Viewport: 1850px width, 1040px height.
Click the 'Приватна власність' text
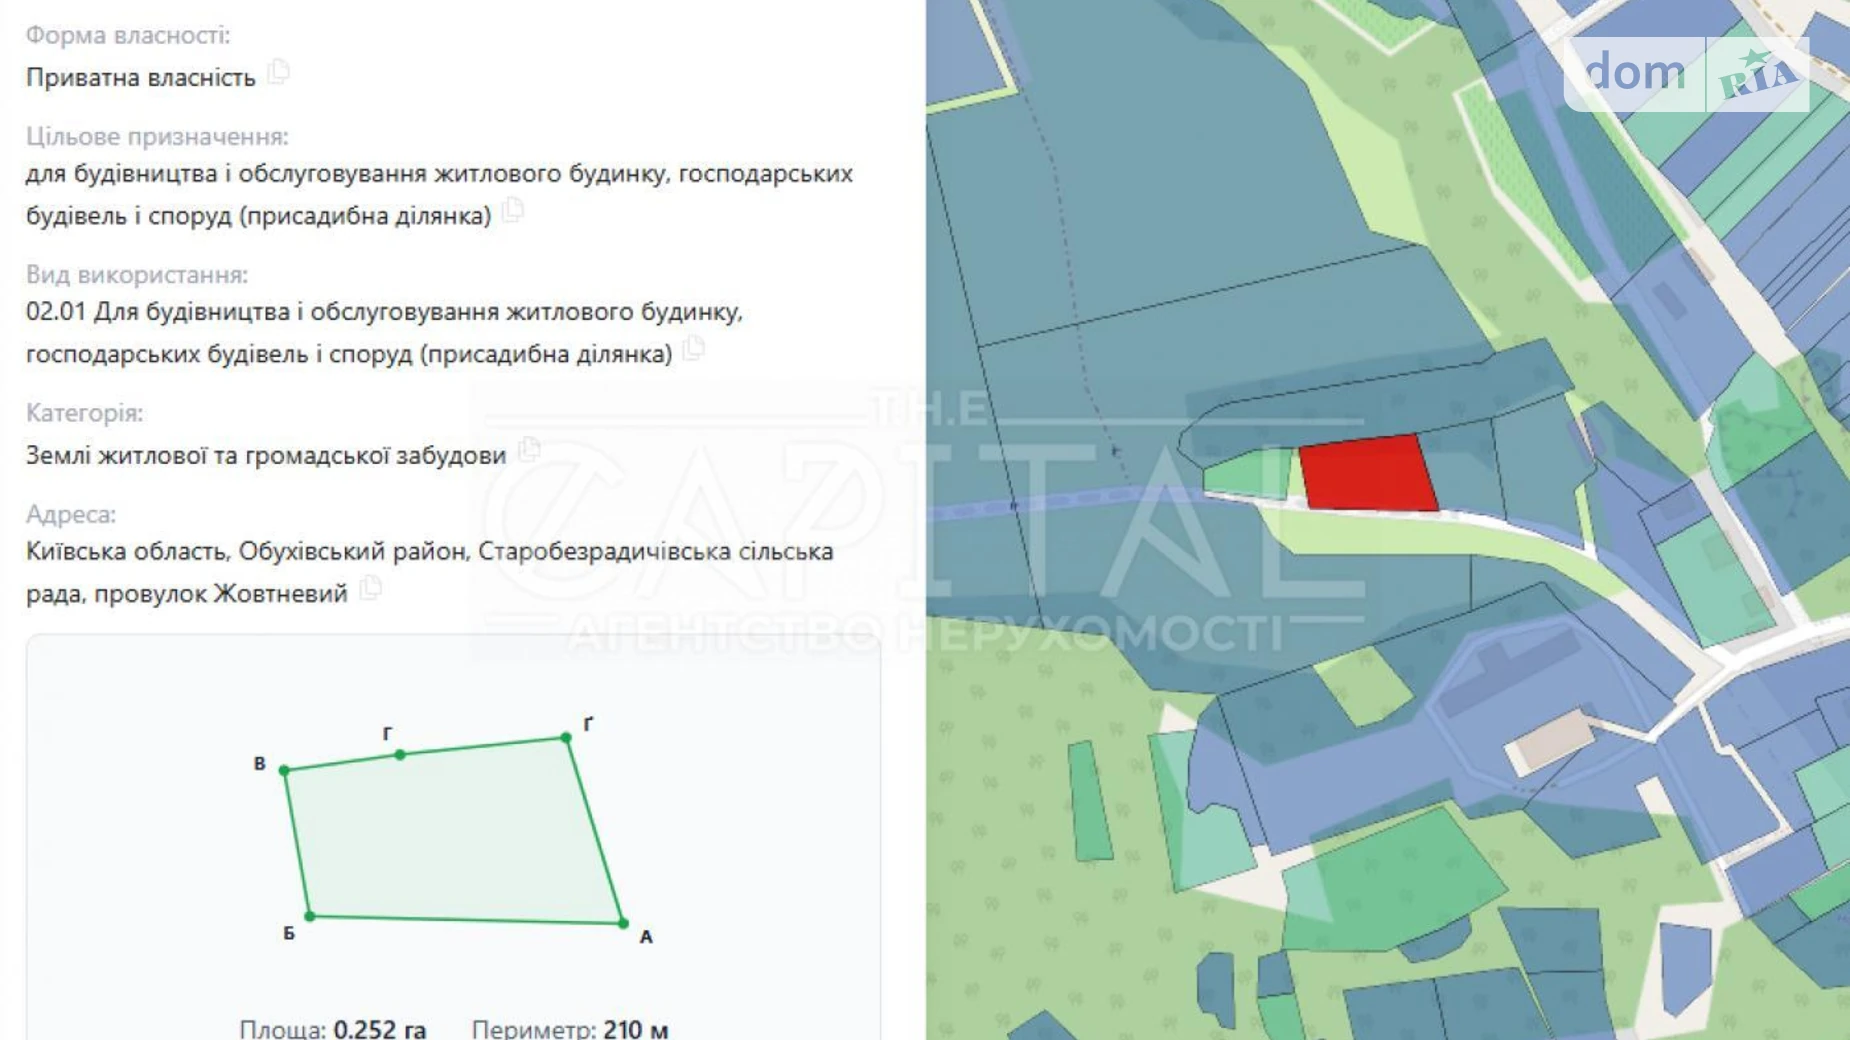(x=141, y=77)
